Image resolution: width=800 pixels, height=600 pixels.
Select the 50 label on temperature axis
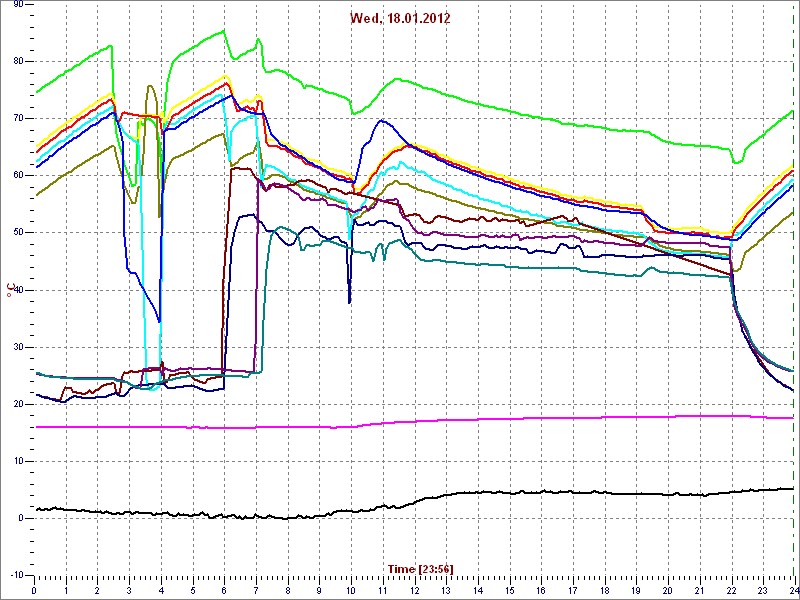(x=18, y=233)
